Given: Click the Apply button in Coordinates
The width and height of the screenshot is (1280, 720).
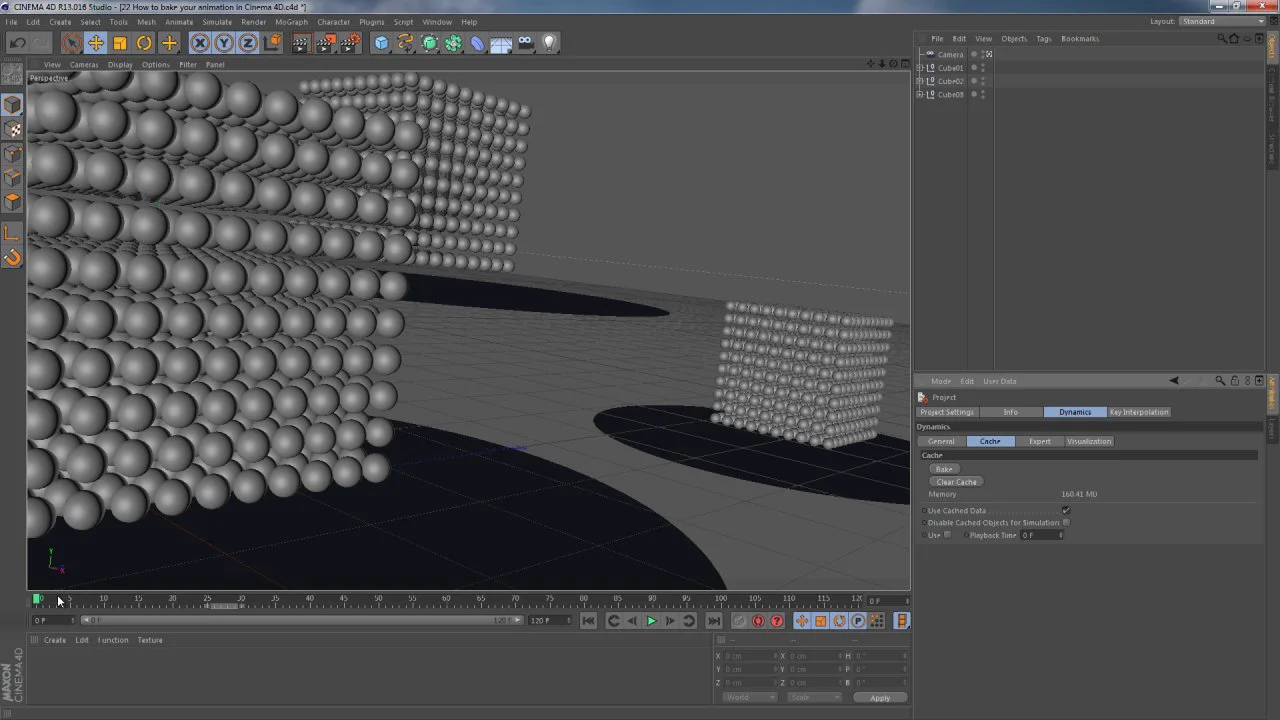Looking at the screenshot, I should (x=880, y=698).
